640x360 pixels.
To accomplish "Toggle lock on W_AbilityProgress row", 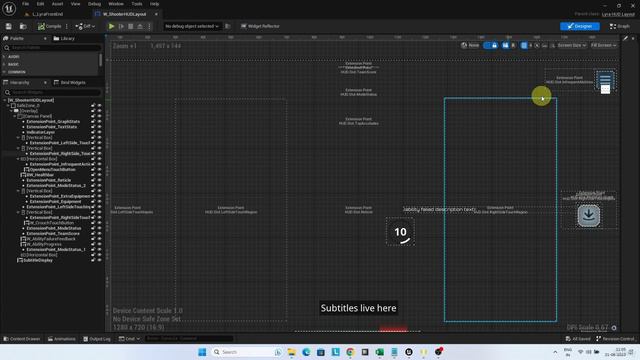I will pyautogui.click(x=93, y=244).
